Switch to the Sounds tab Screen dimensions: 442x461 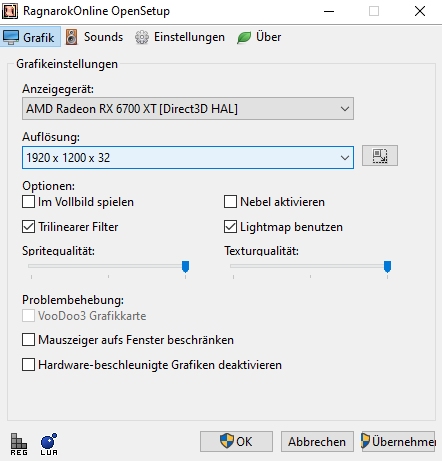[x=95, y=37]
